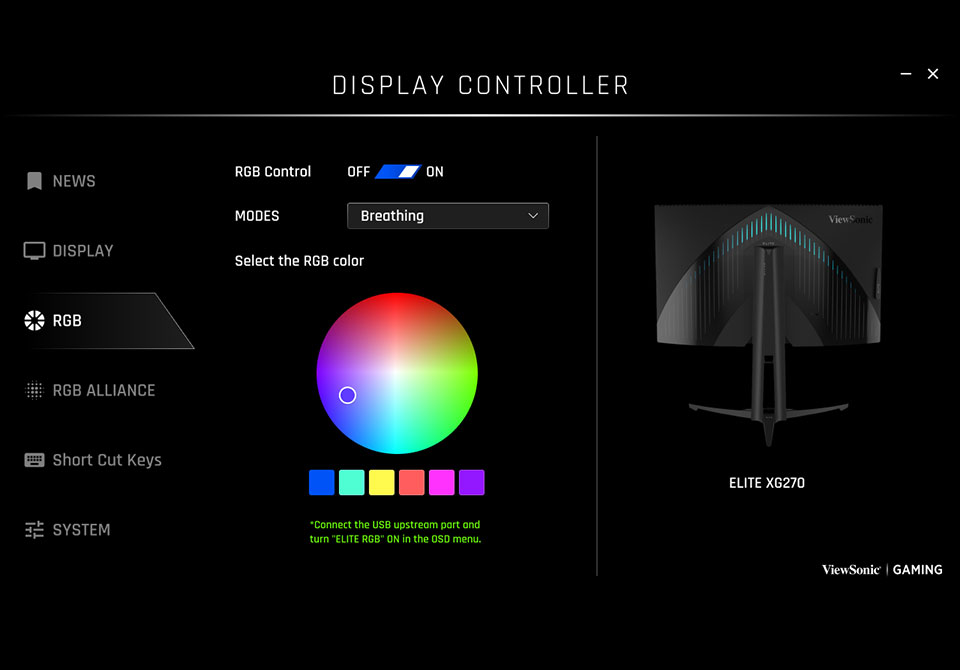Click the ELITE XG270 model name

point(767,483)
